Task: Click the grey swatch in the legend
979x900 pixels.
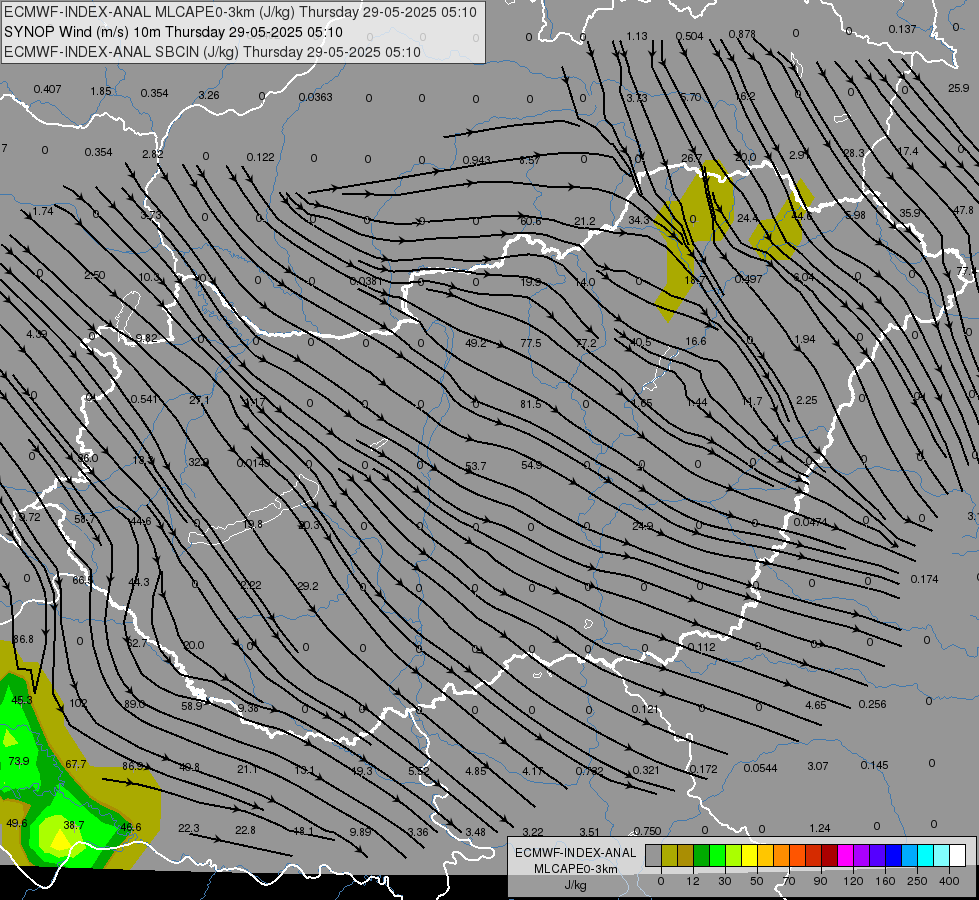Action: (653, 855)
